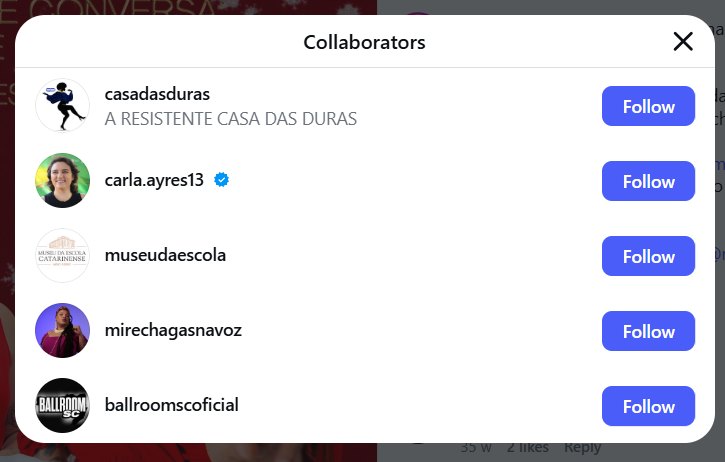Follow museudaescola
The width and height of the screenshot is (725, 462).
click(x=648, y=256)
